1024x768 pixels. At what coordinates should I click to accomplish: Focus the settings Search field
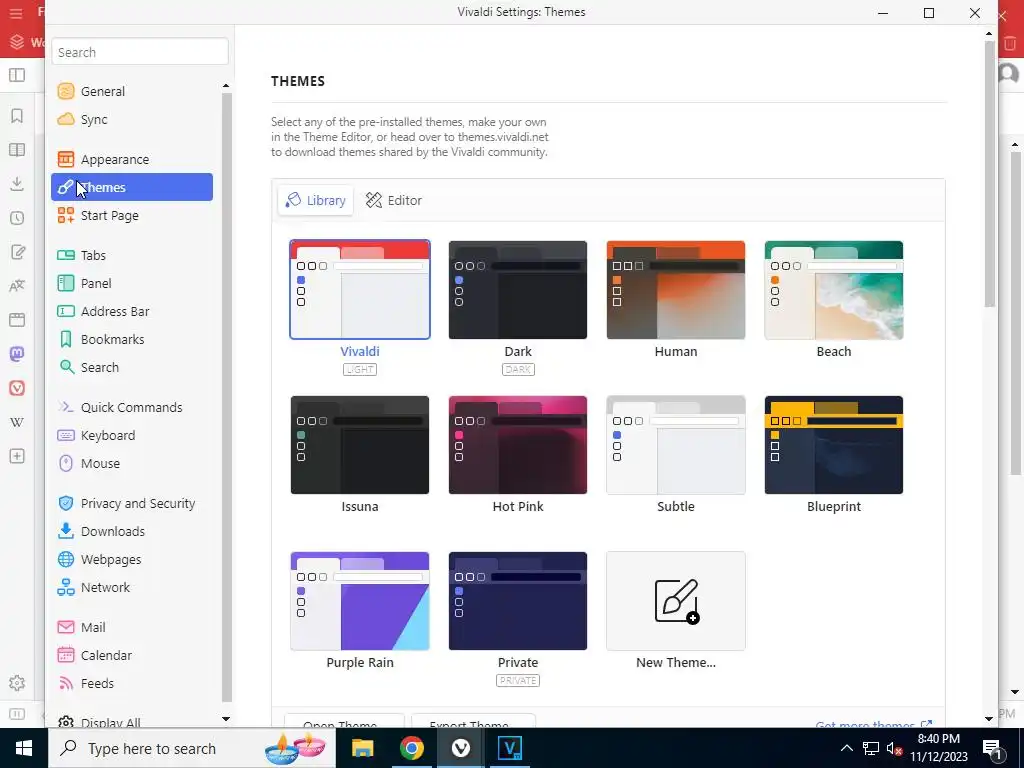pyautogui.click(x=140, y=52)
